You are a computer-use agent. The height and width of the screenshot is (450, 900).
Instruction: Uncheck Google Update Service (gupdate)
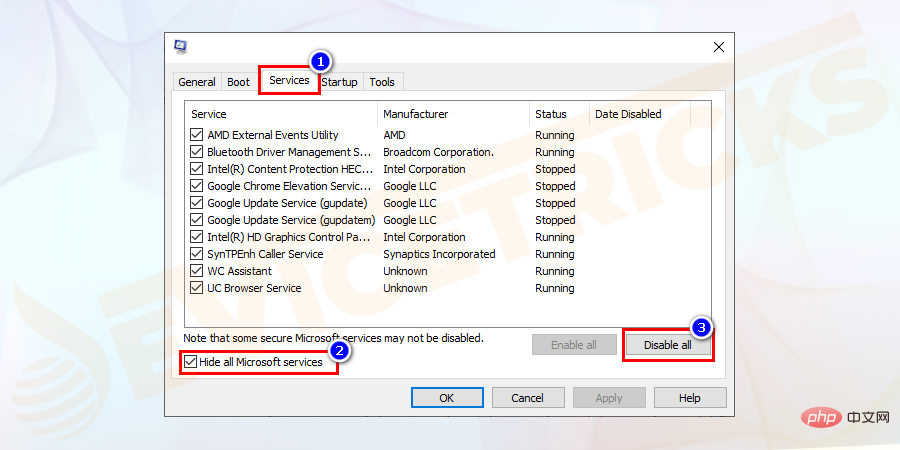point(197,203)
